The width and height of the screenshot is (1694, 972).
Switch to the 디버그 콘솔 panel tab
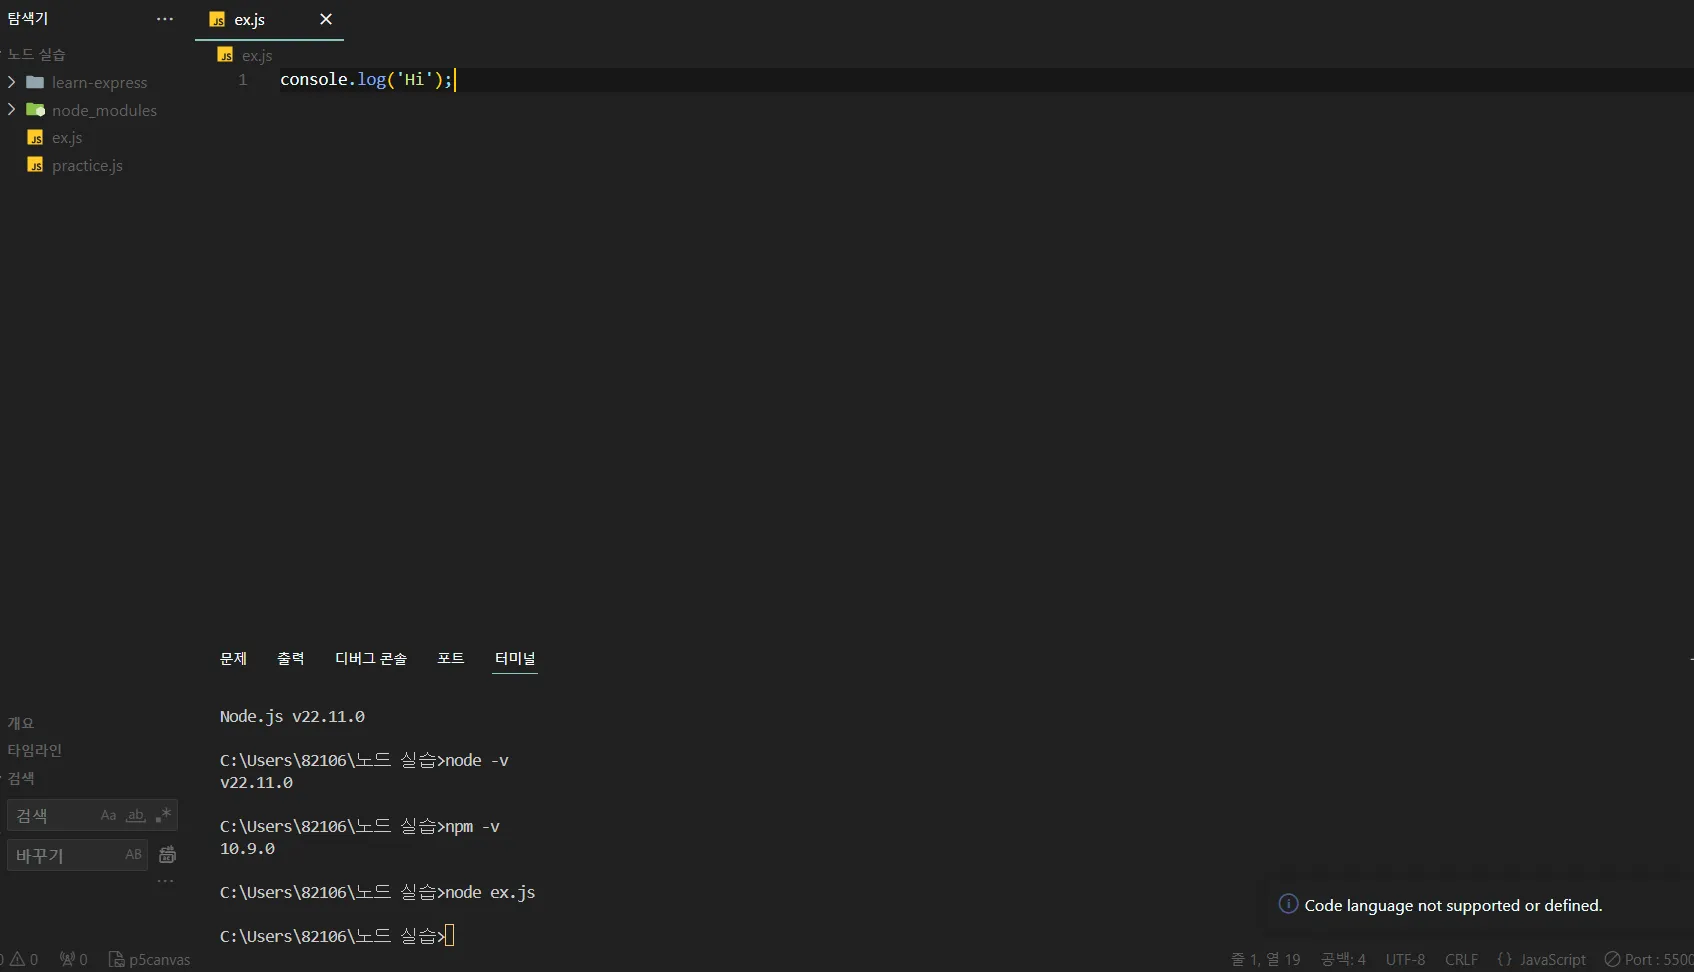pyautogui.click(x=371, y=658)
